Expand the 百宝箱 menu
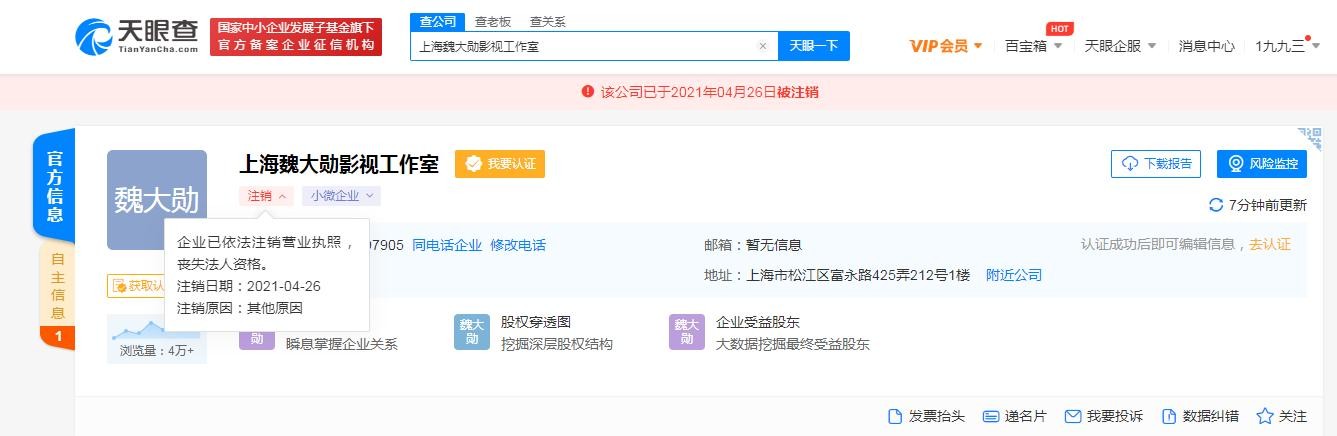 (x=1033, y=46)
